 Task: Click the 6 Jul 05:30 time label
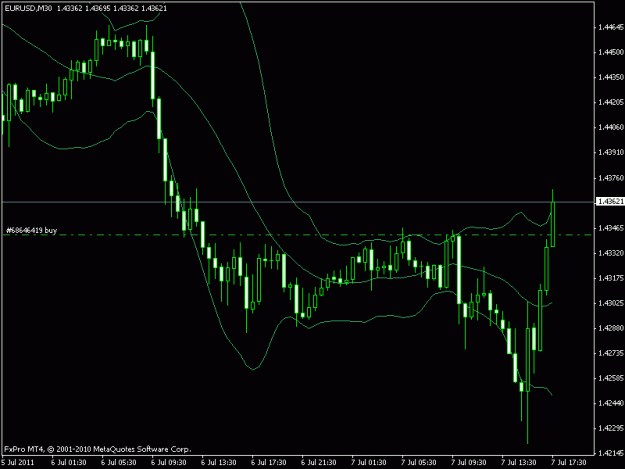pos(118,463)
